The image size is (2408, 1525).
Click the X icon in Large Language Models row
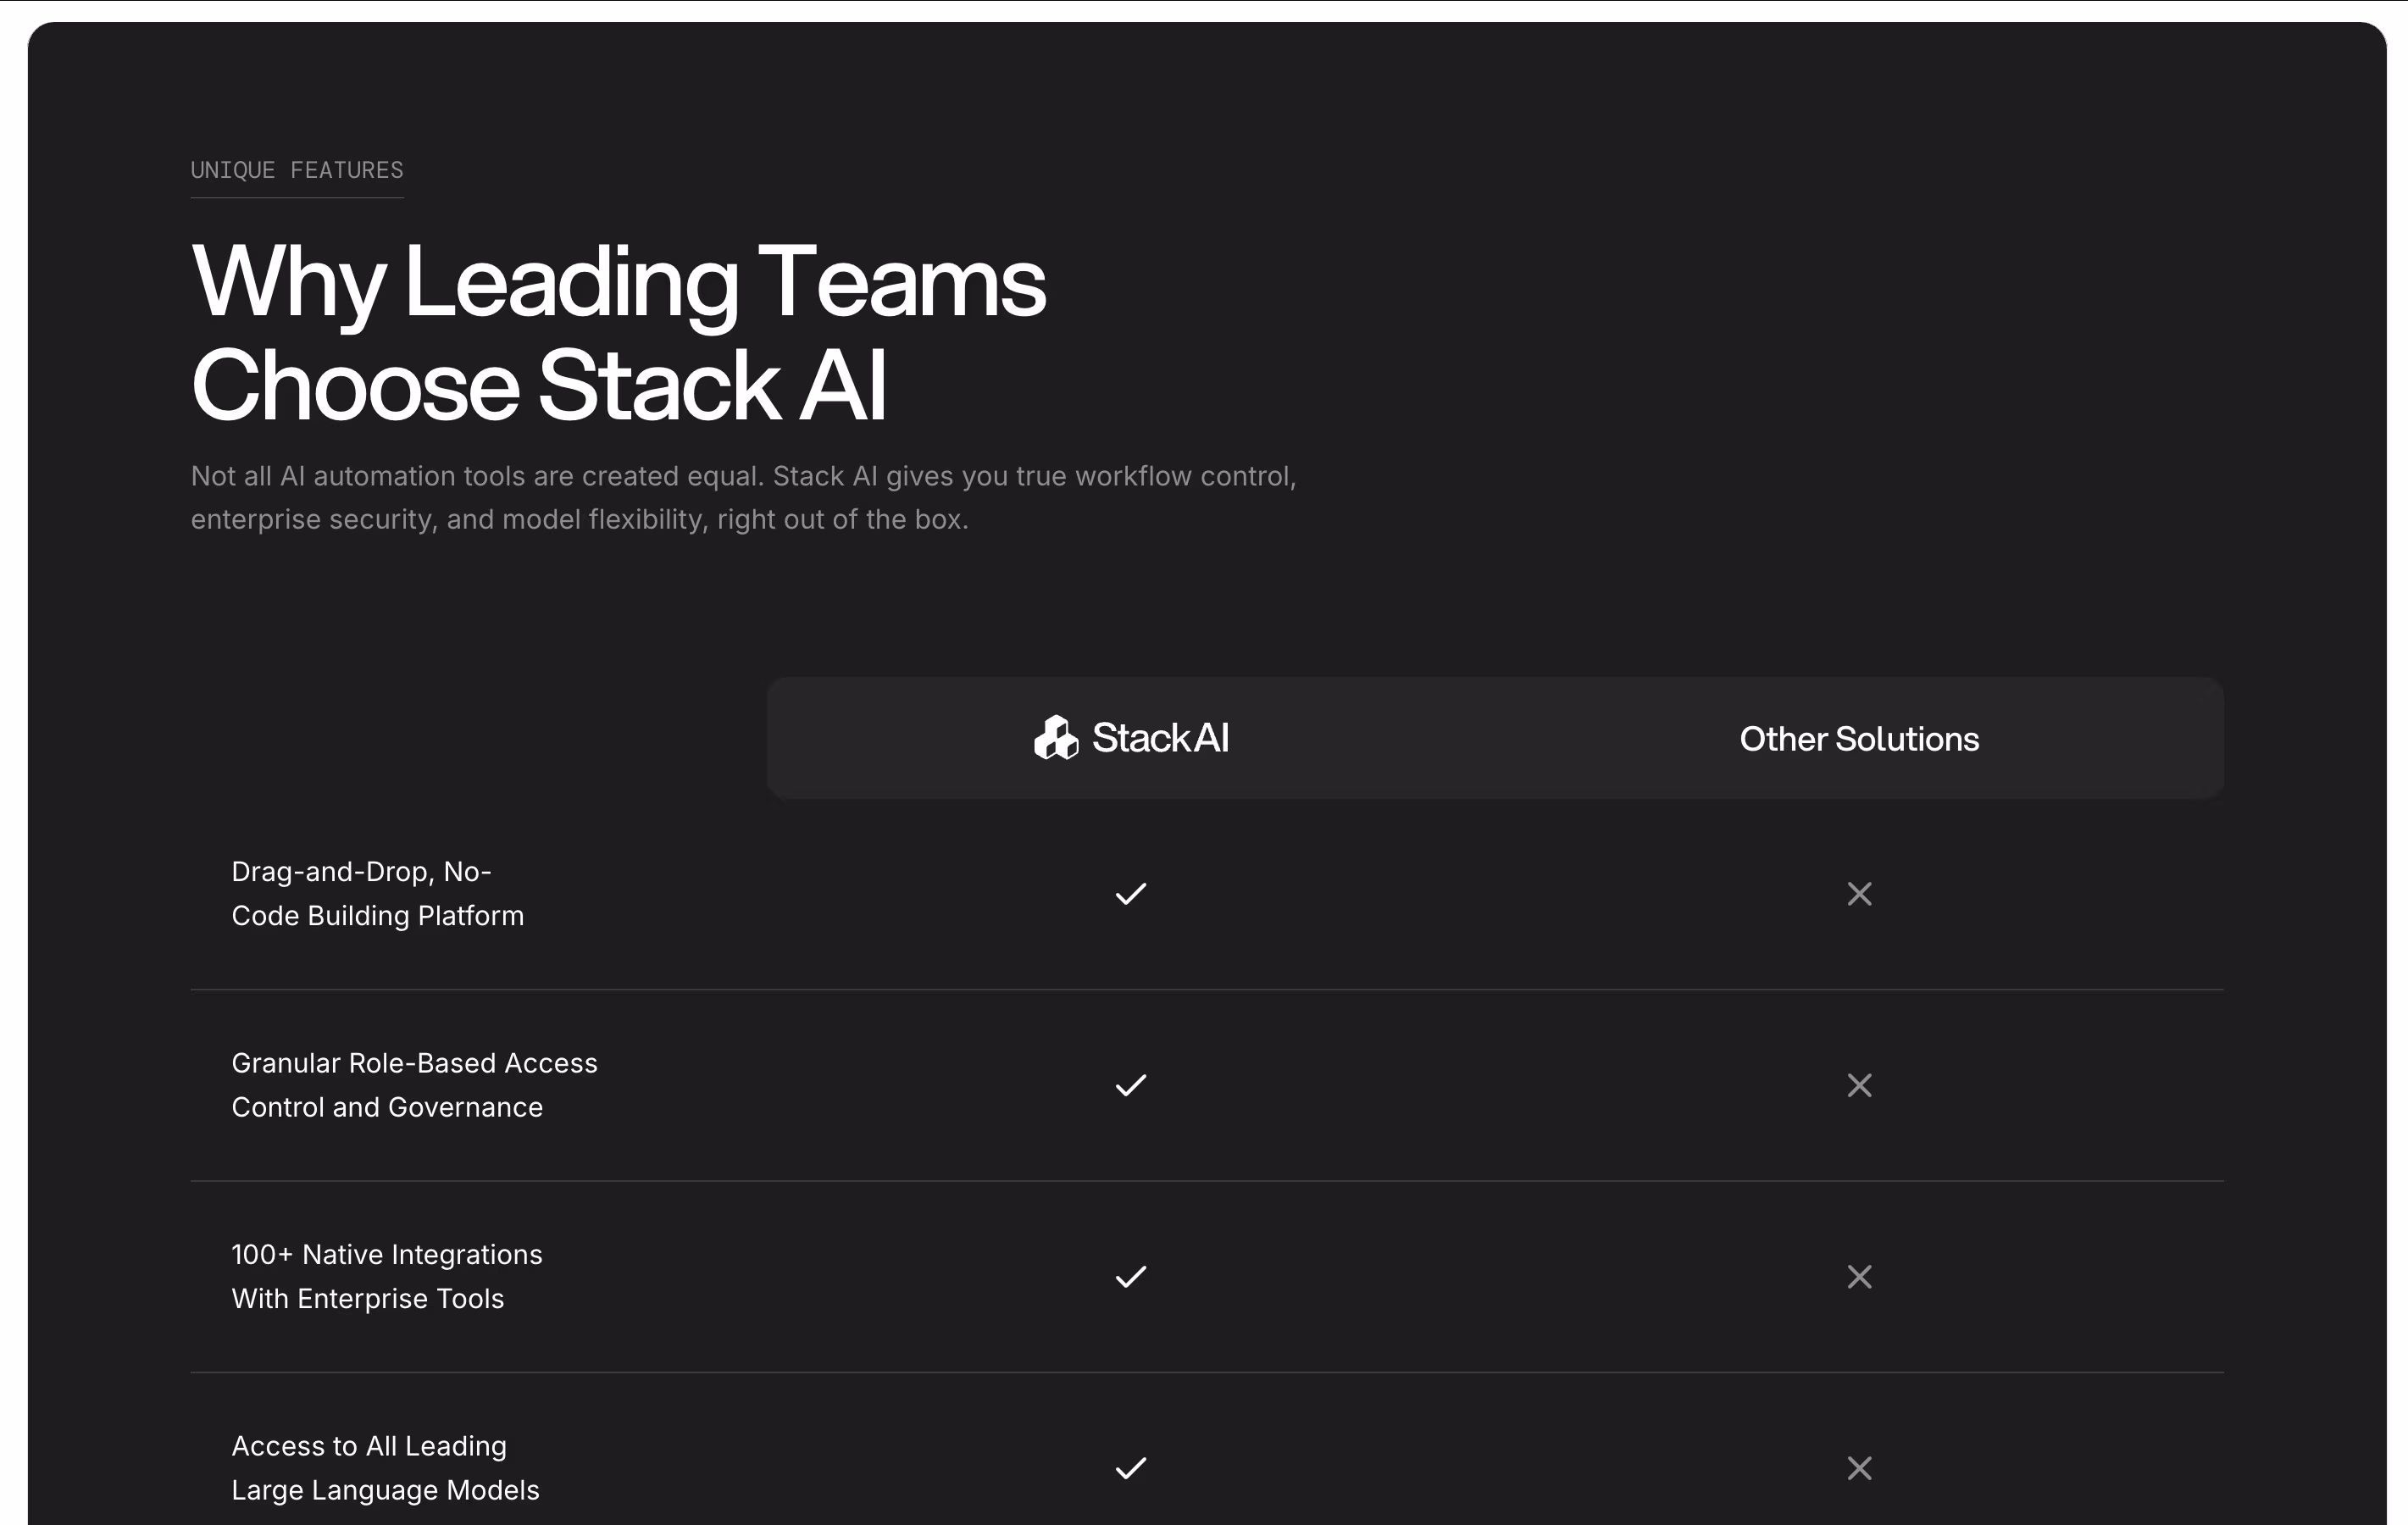tap(1859, 1468)
